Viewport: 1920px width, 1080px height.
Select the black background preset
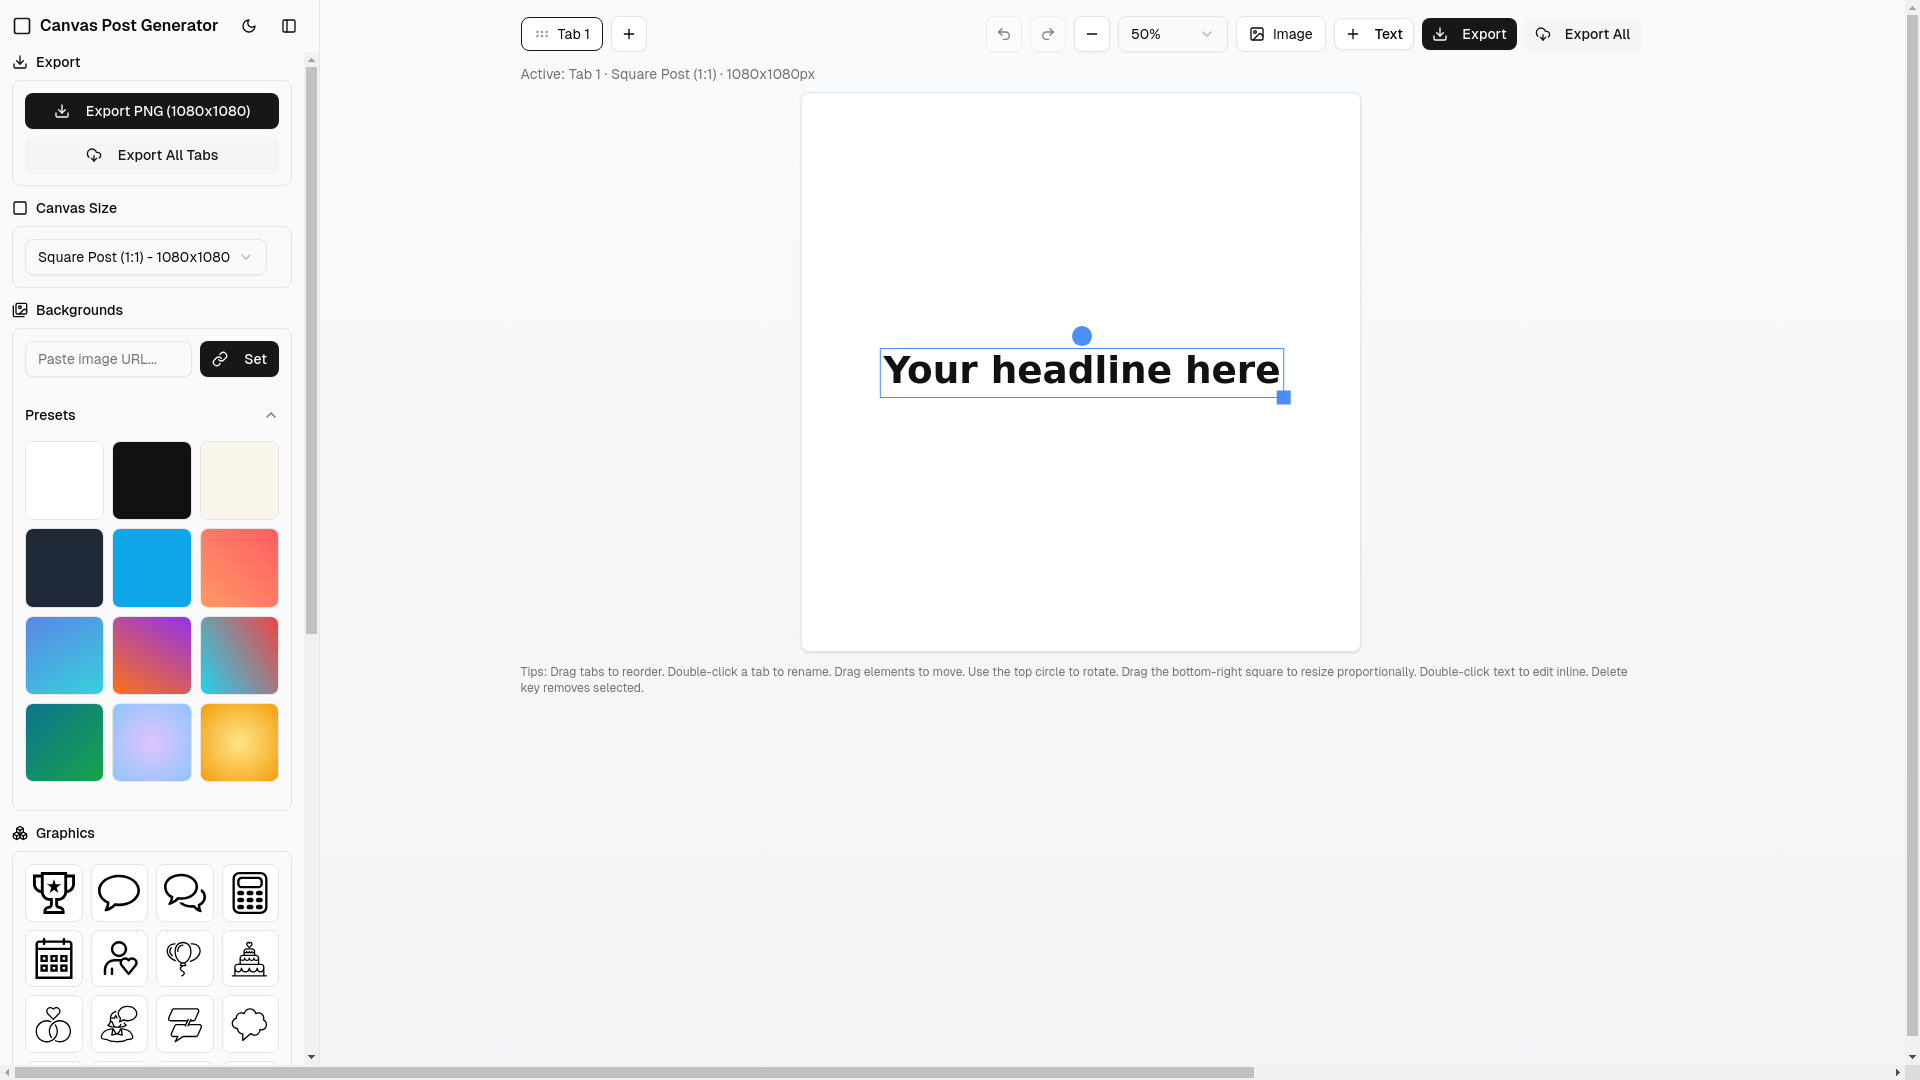[x=152, y=480]
